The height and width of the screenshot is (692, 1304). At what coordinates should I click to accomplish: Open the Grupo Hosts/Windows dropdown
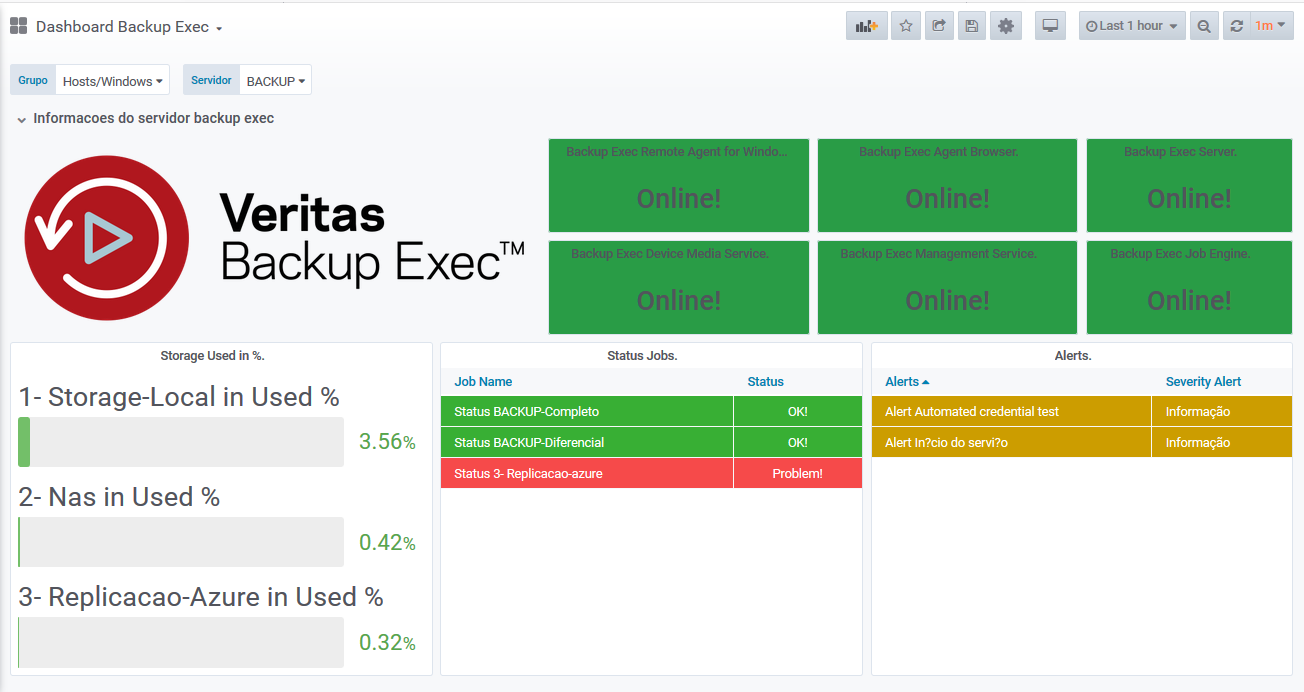pyautogui.click(x=112, y=81)
